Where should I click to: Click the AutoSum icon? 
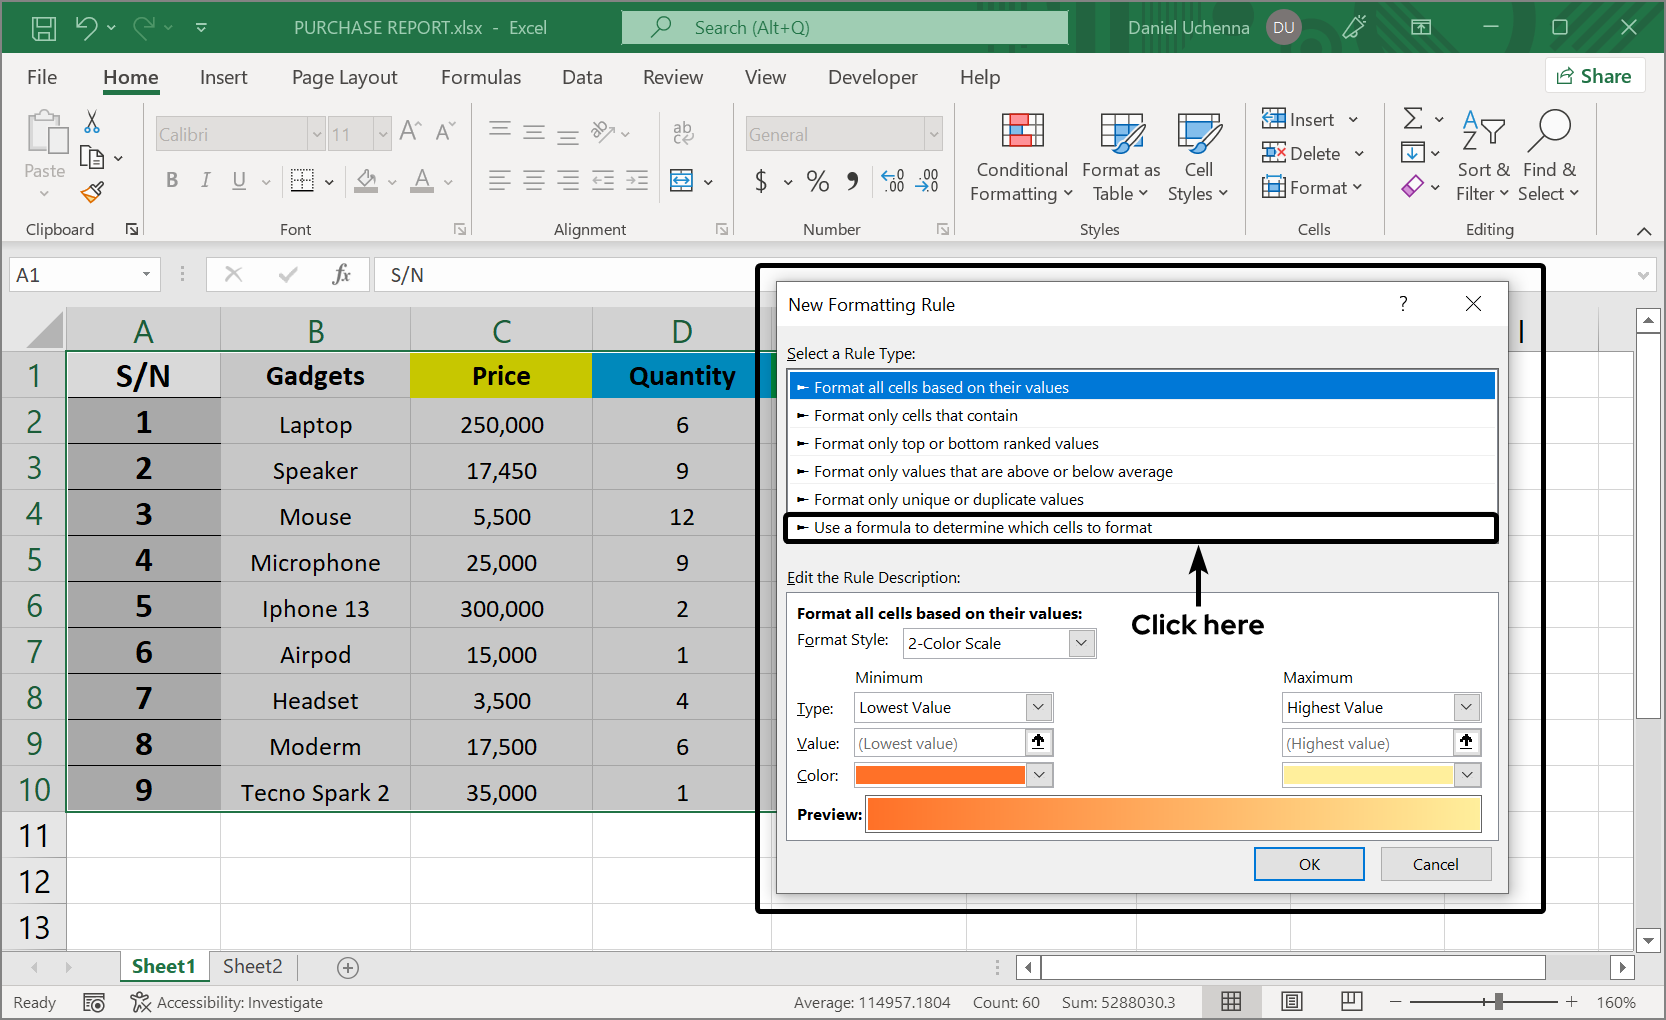point(1413,119)
